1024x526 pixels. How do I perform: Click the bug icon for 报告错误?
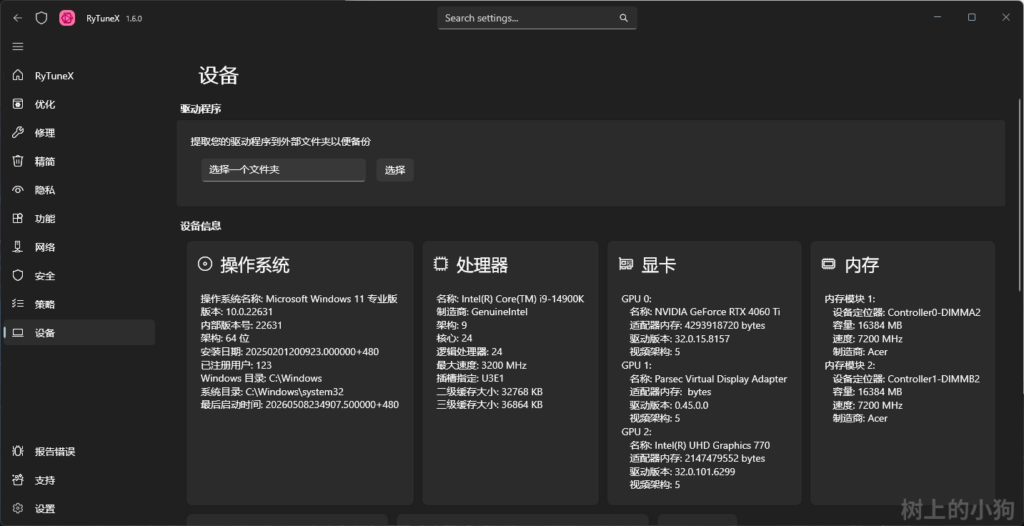pyautogui.click(x=18, y=452)
